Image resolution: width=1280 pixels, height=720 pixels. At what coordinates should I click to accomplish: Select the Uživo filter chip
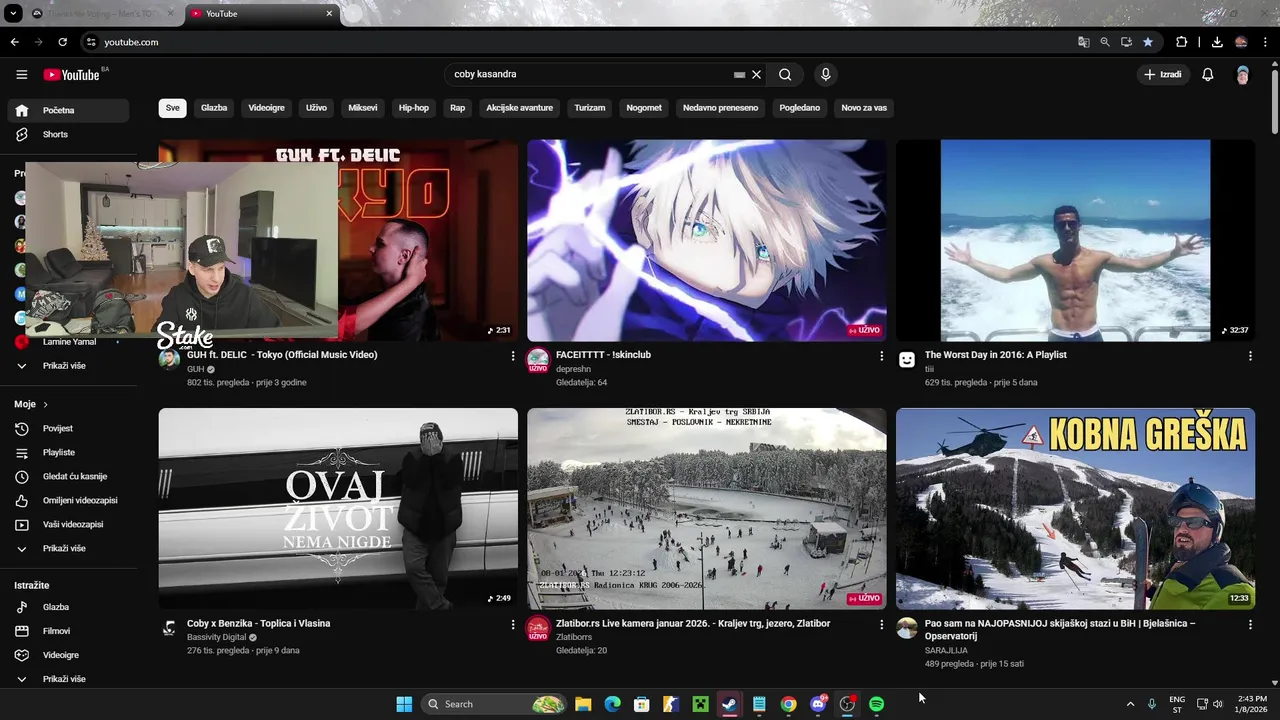click(x=316, y=108)
